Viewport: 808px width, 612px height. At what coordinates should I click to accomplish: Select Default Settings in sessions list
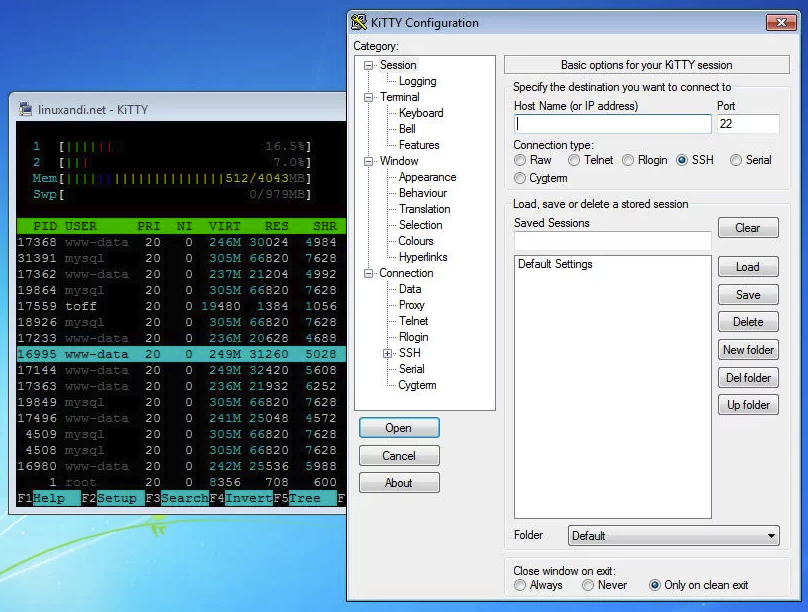tap(555, 264)
